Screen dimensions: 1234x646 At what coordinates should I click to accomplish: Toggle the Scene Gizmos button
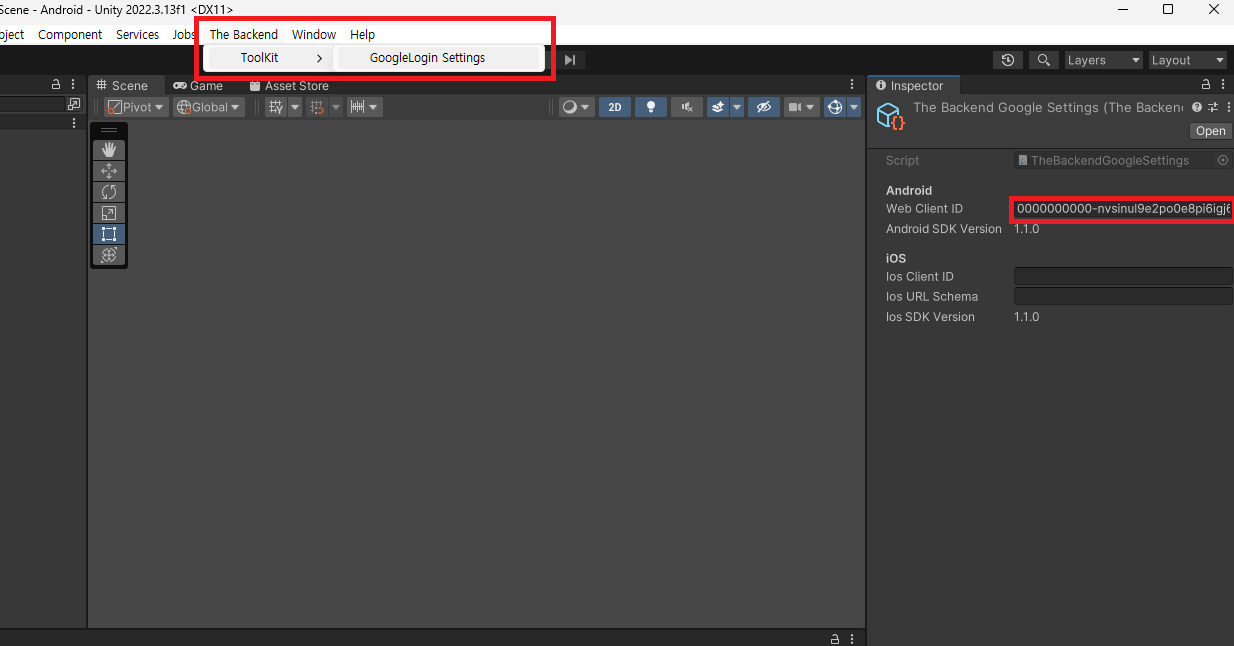pos(835,107)
